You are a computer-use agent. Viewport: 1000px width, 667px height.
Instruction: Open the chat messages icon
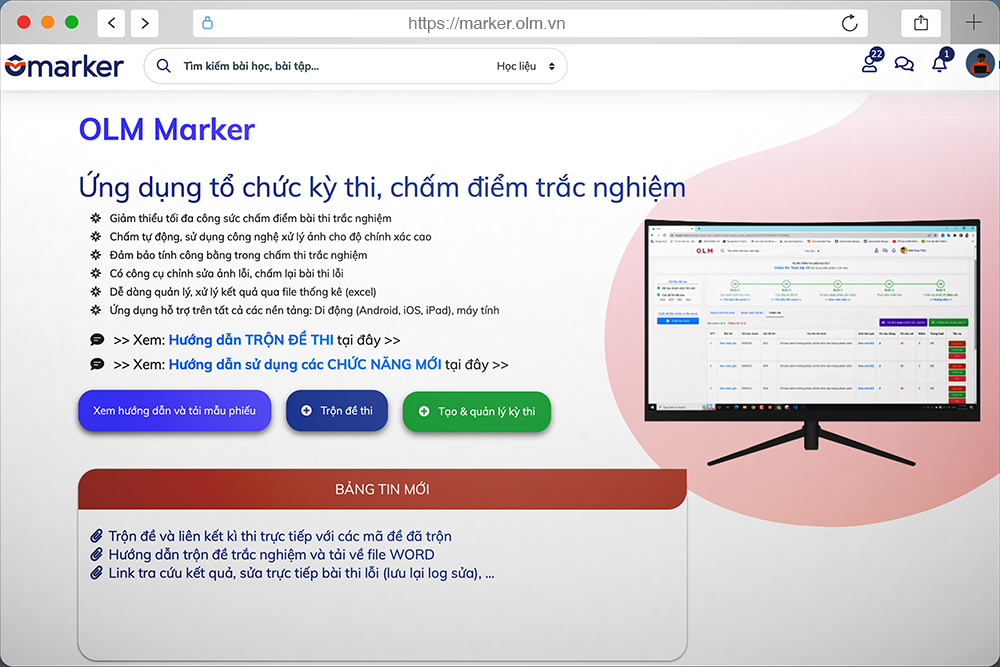(x=904, y=62)
